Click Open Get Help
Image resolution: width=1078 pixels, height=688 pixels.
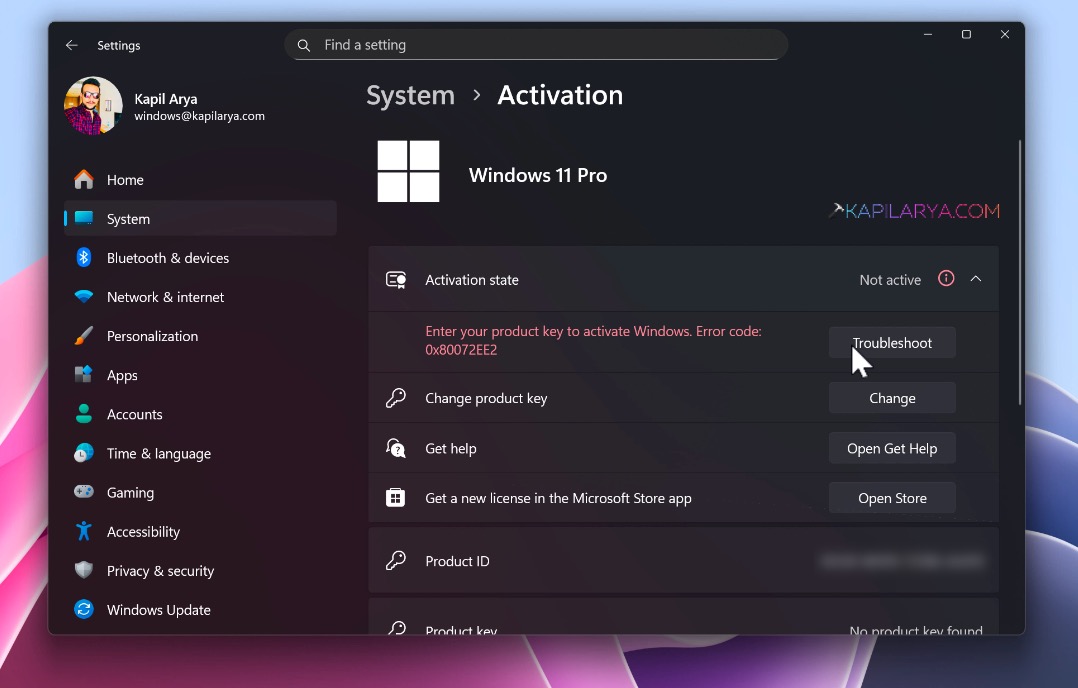click(892, 448)
